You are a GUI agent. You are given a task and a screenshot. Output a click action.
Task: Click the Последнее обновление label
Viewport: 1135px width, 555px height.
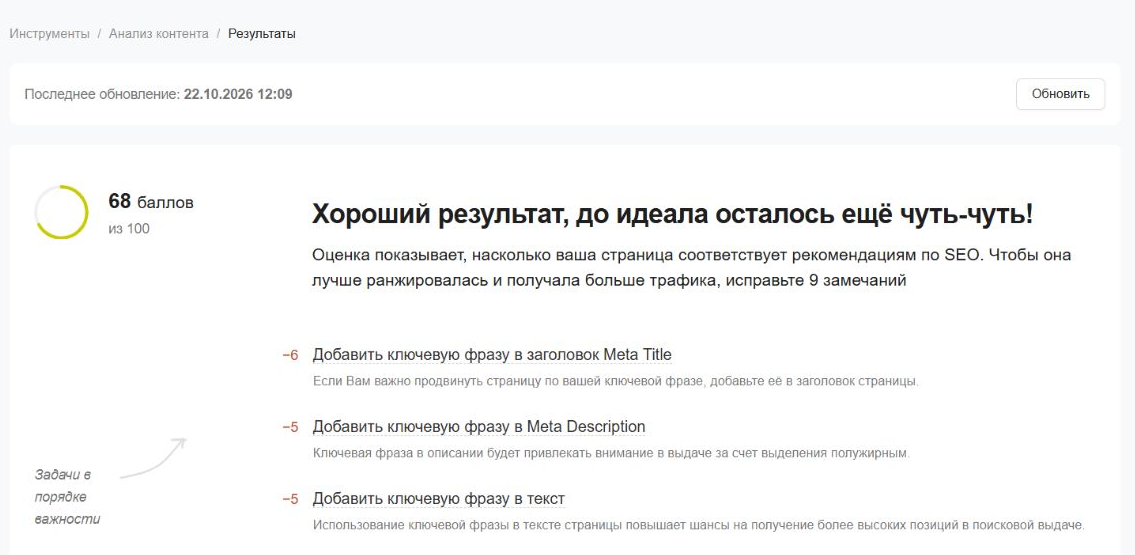102,94
